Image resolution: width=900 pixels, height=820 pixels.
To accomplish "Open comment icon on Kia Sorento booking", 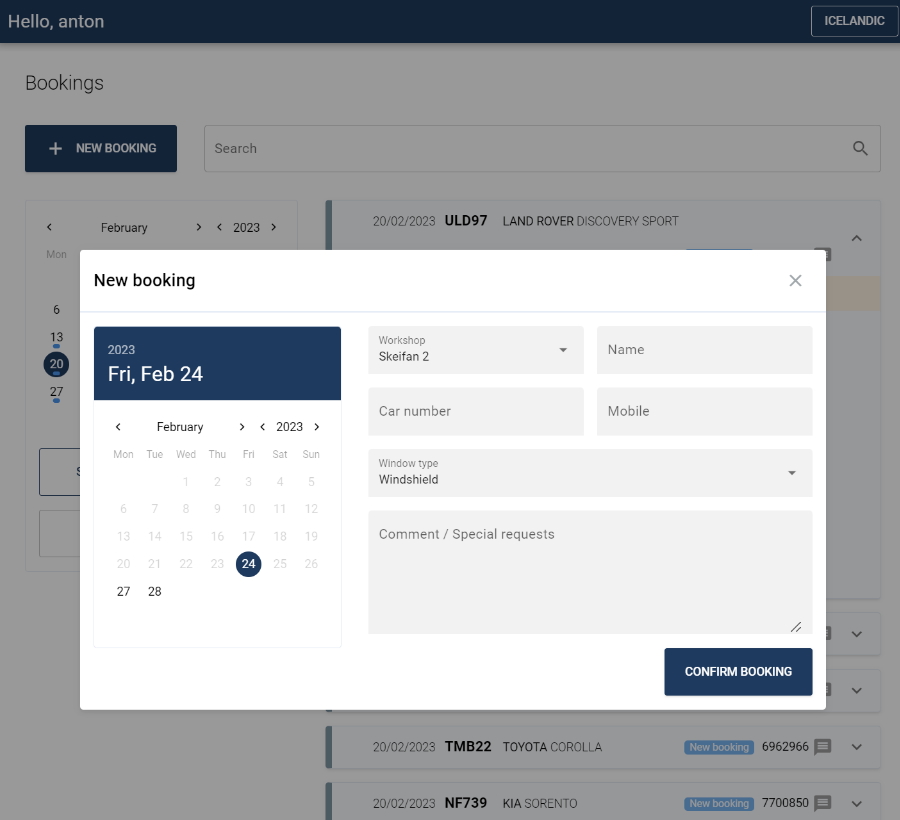I will coord(823,803).
